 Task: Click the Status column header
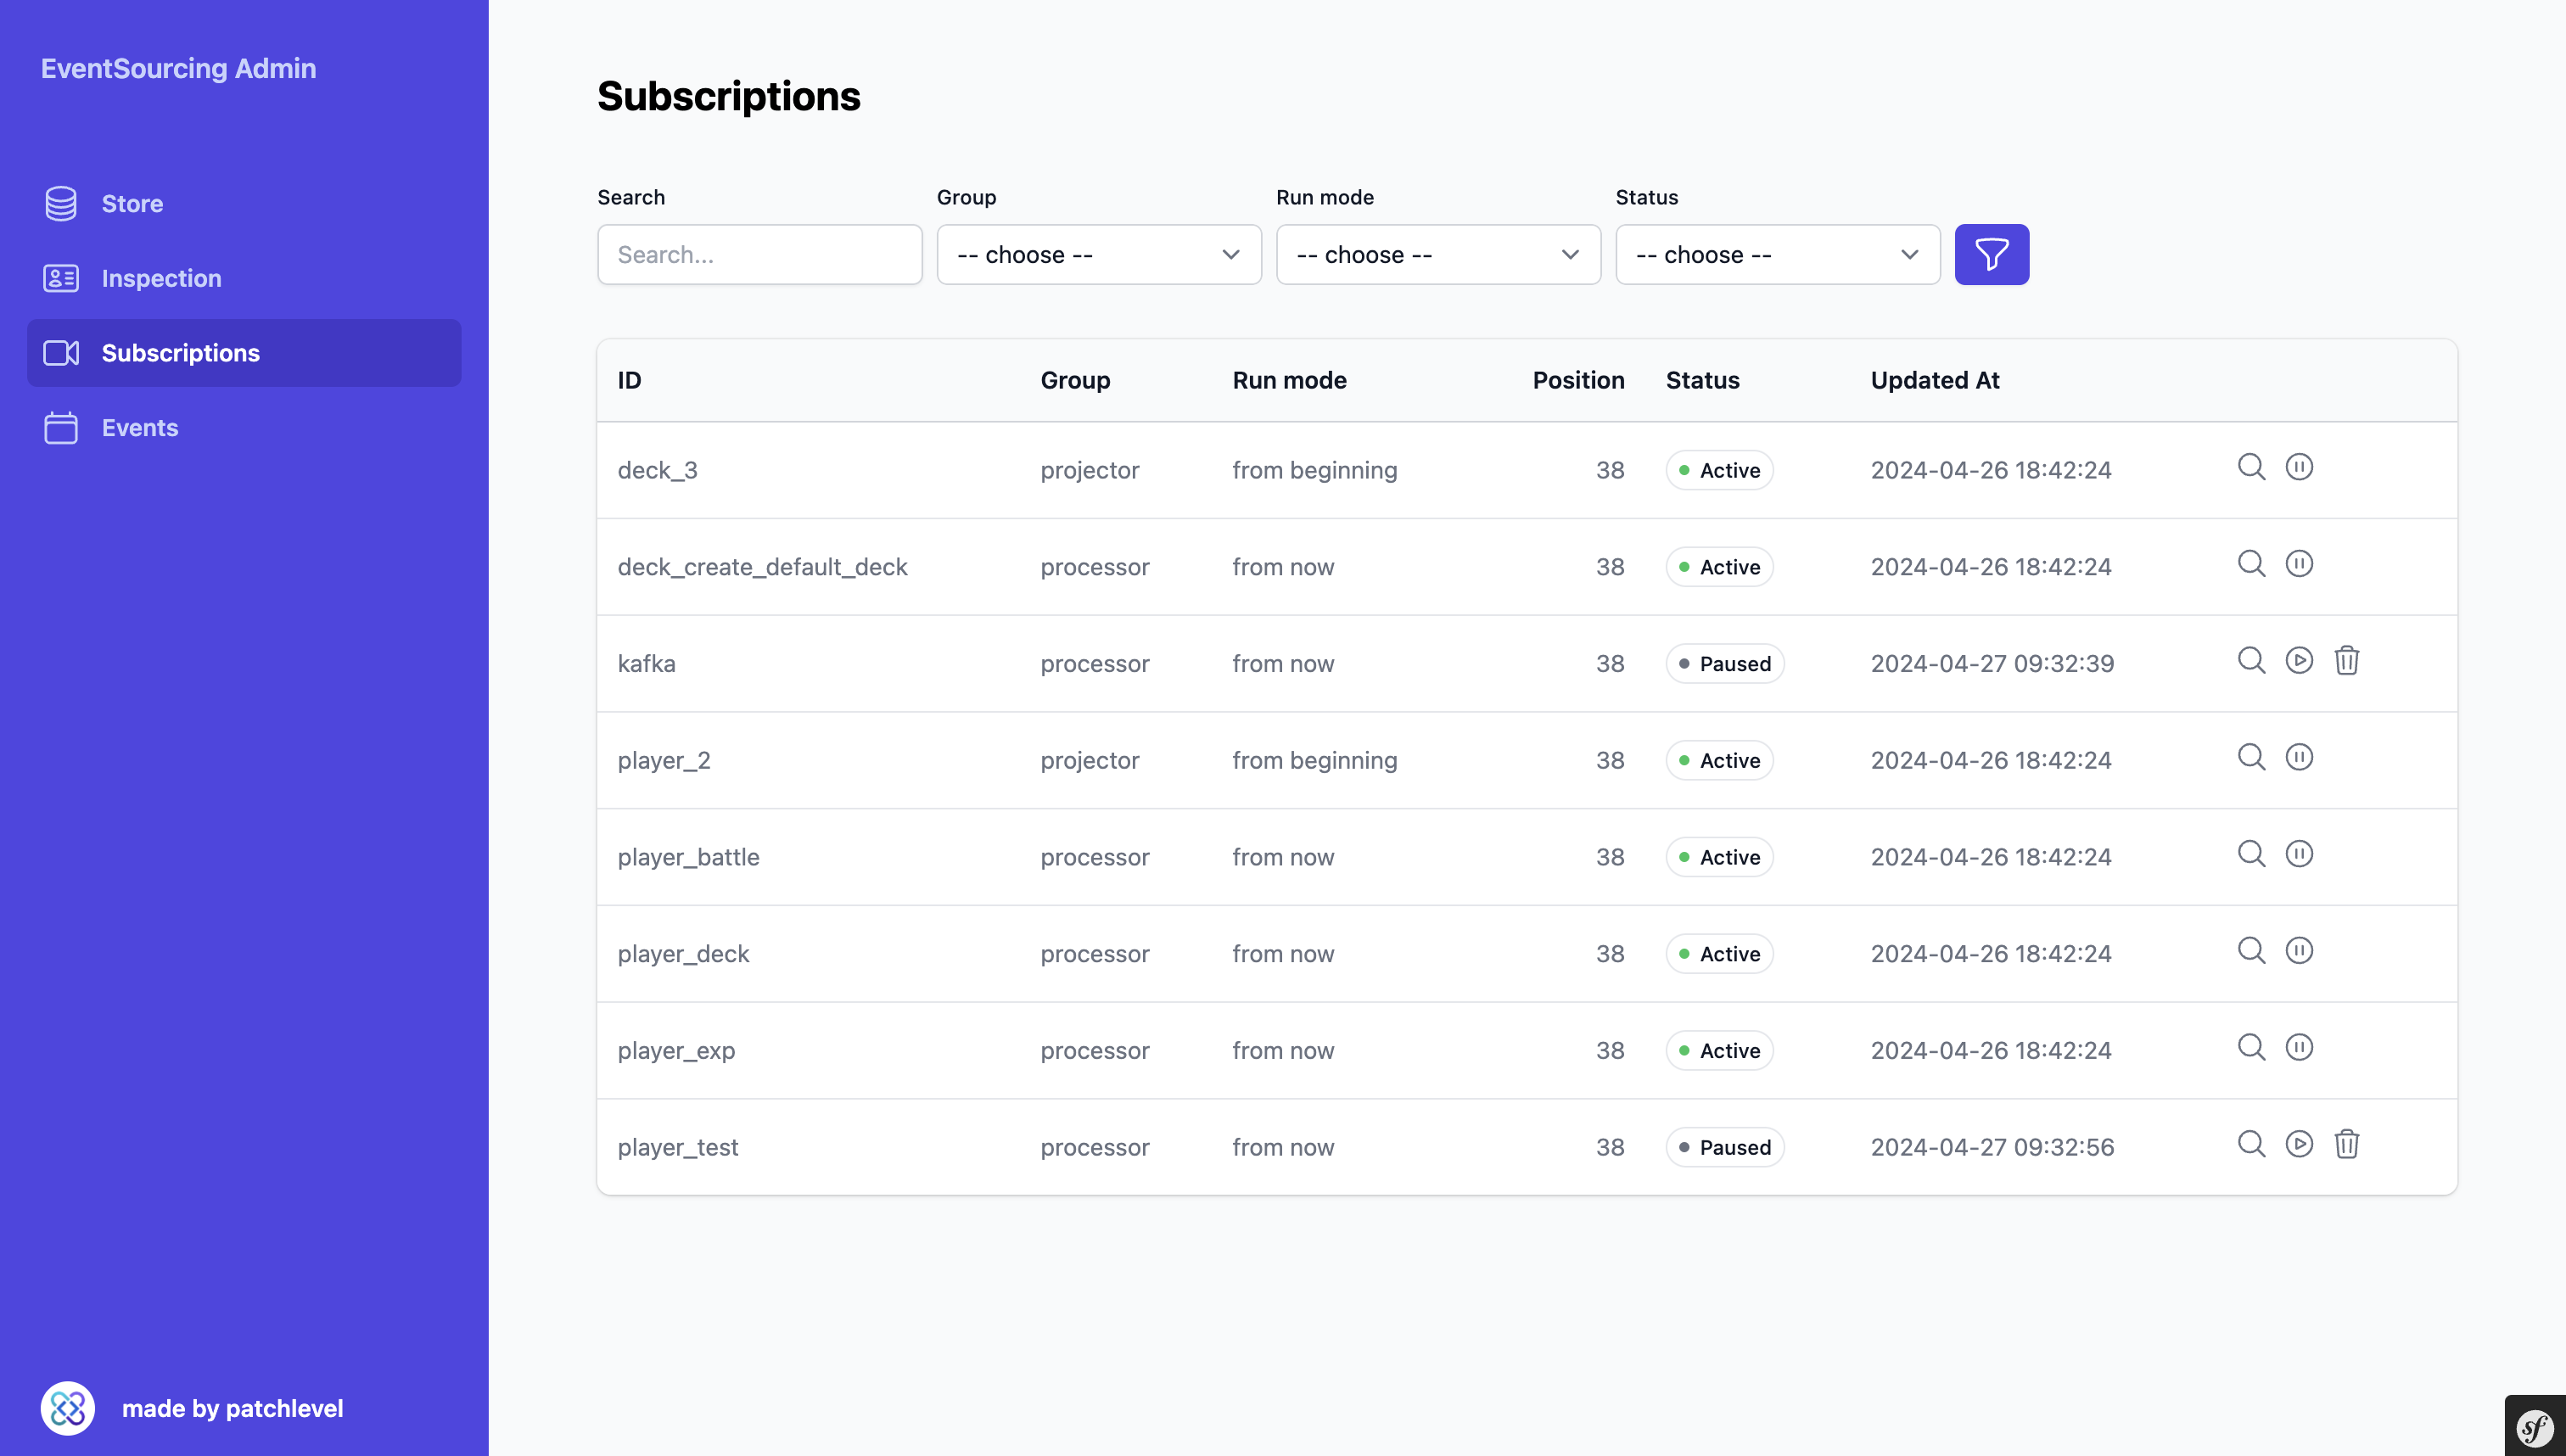click(1702, 380)
